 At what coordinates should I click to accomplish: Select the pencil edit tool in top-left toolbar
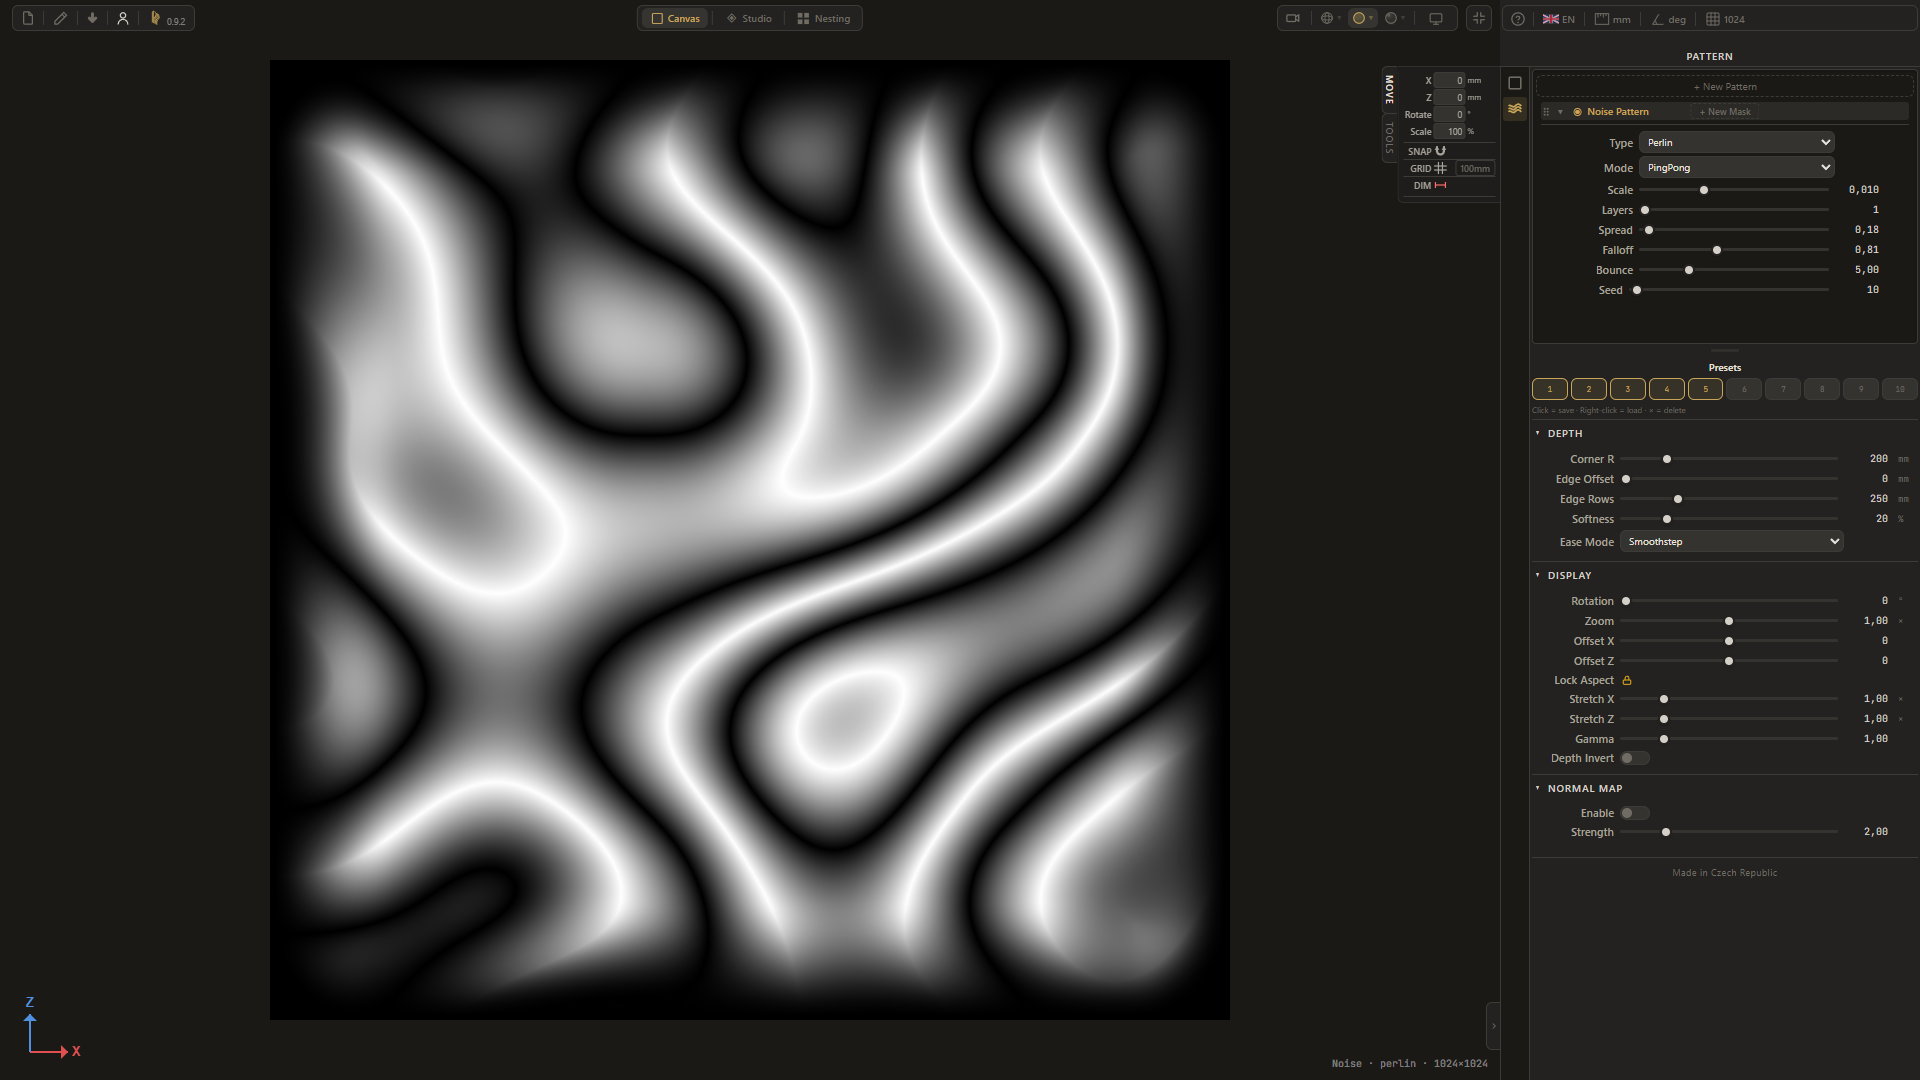tap(59, 18)
